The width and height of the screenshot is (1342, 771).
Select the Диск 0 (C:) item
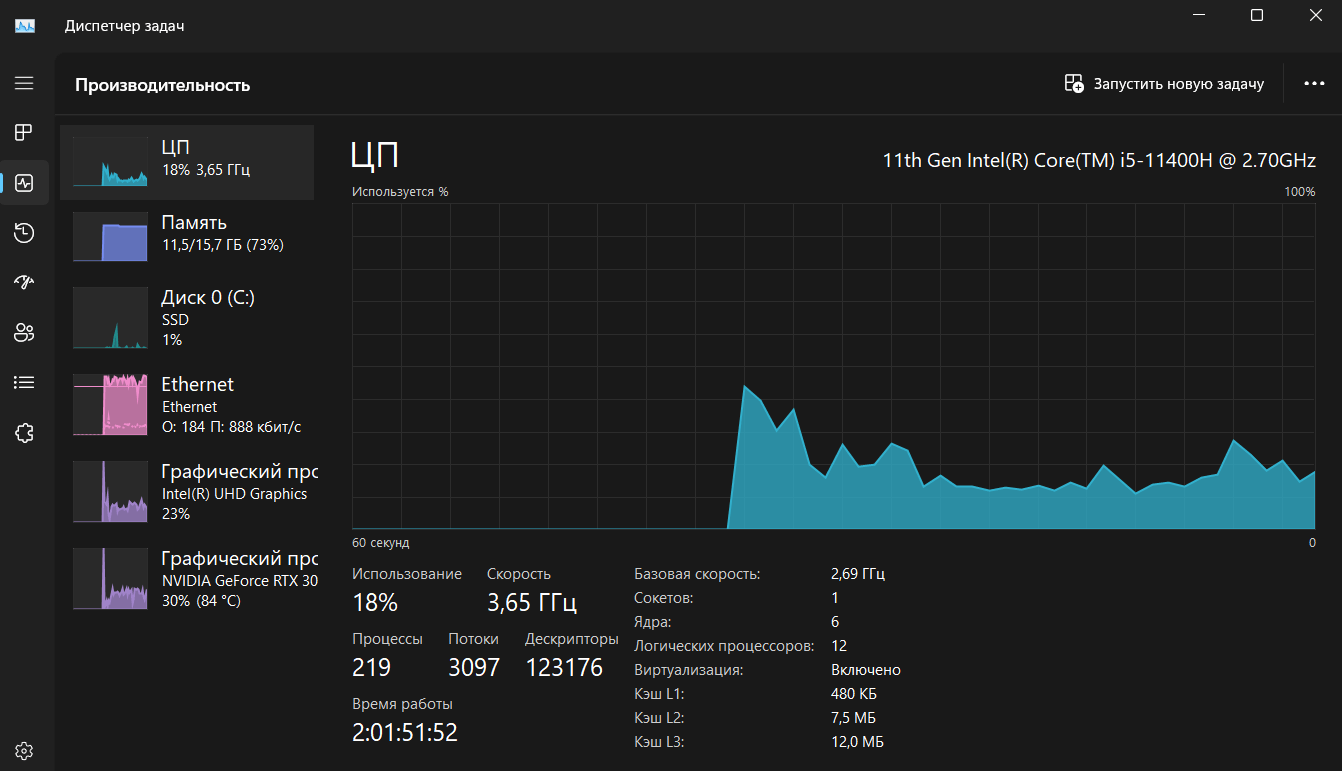click(187, 318)
